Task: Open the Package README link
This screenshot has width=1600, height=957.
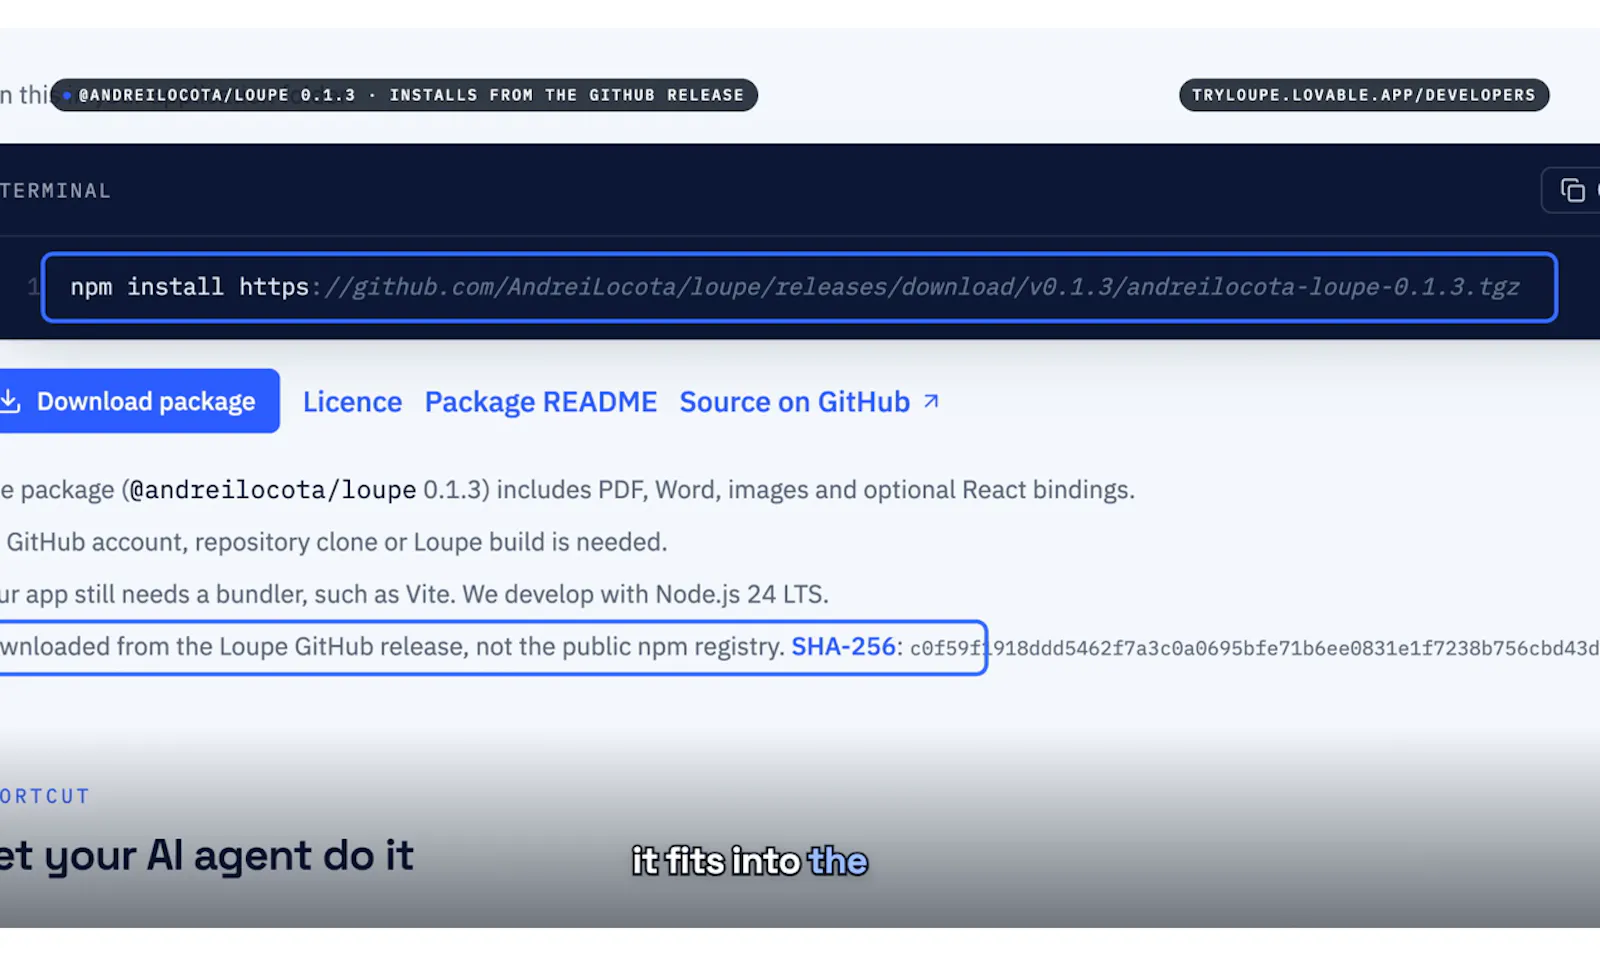Action: [x=541, y=402]
